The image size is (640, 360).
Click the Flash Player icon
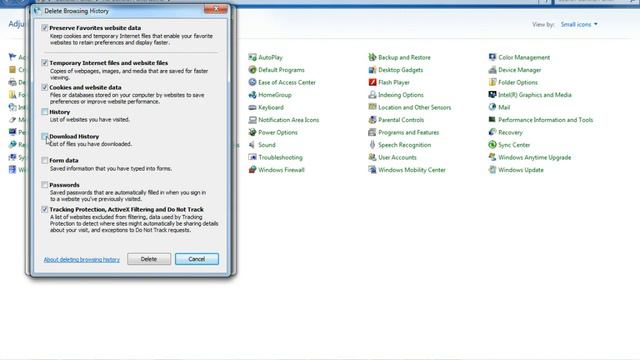[x=372, y=82]
